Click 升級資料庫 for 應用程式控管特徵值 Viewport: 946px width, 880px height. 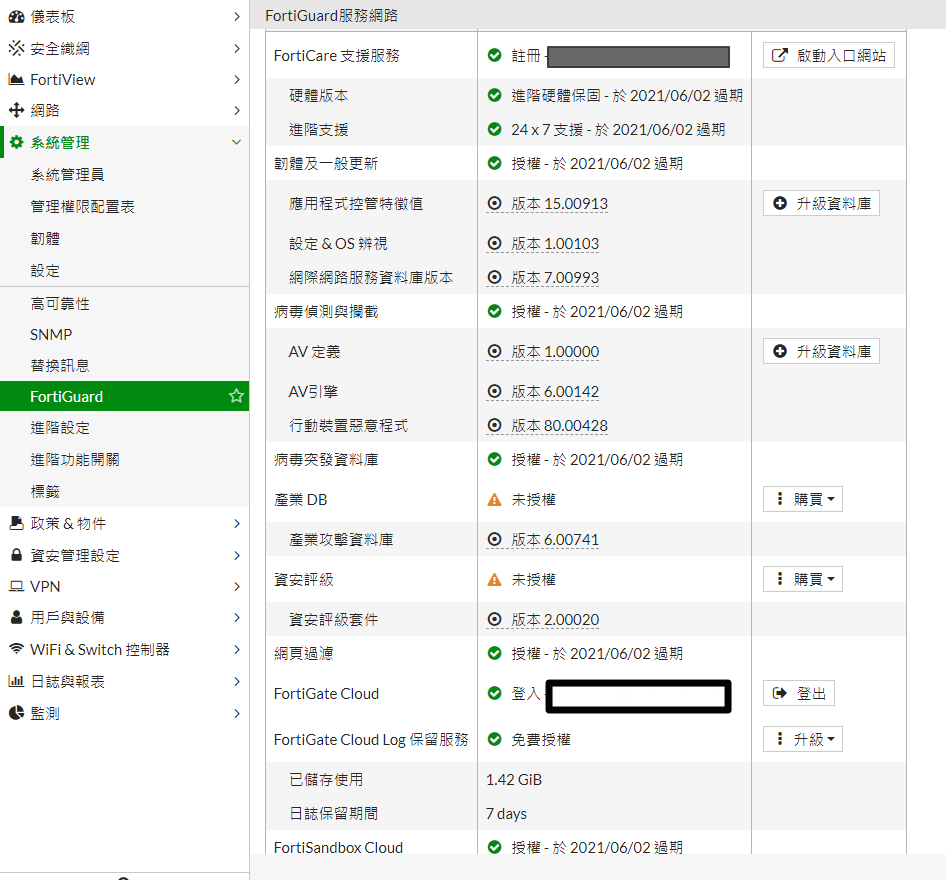pyautogui.click(x=821, y=203)
